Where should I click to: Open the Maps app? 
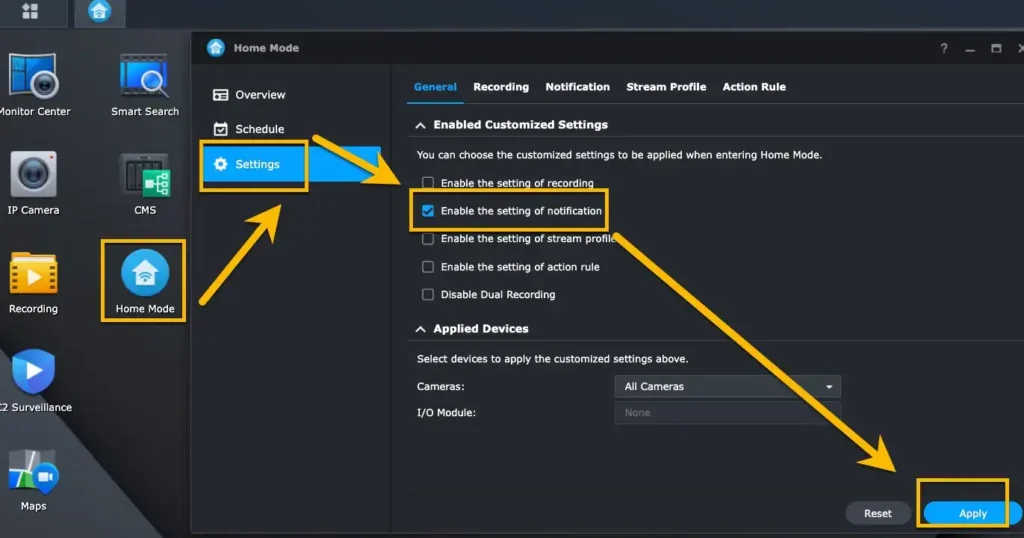[x=33, y=480]
